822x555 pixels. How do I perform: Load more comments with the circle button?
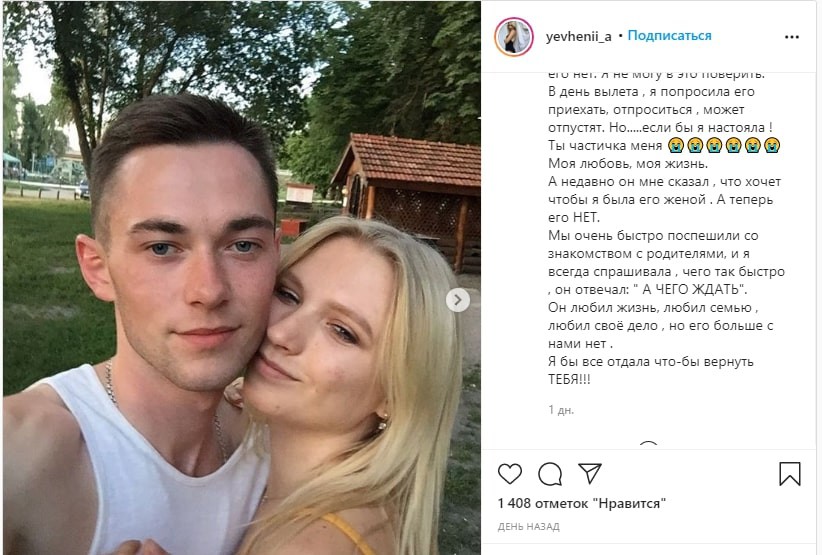pyautogui.click(x=648, y=445)
